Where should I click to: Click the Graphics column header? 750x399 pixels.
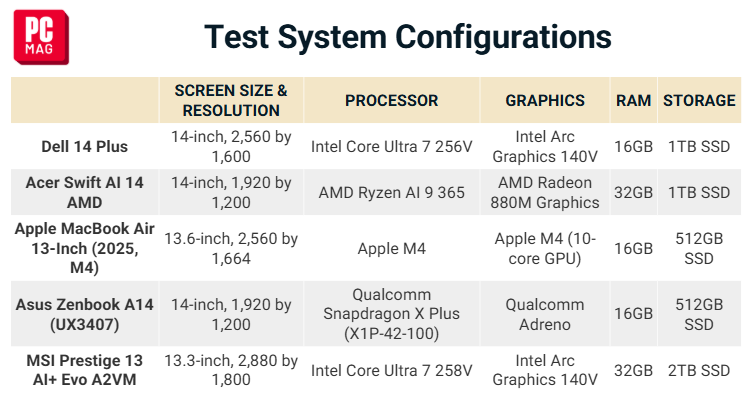tap(545, 100)
